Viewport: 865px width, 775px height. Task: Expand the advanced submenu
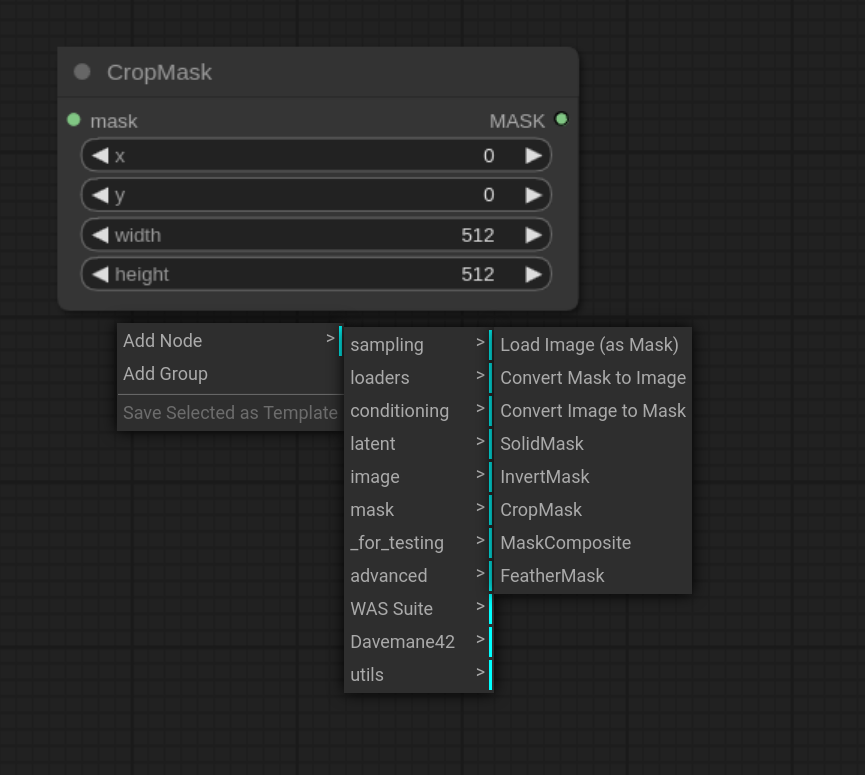point(388,576)
